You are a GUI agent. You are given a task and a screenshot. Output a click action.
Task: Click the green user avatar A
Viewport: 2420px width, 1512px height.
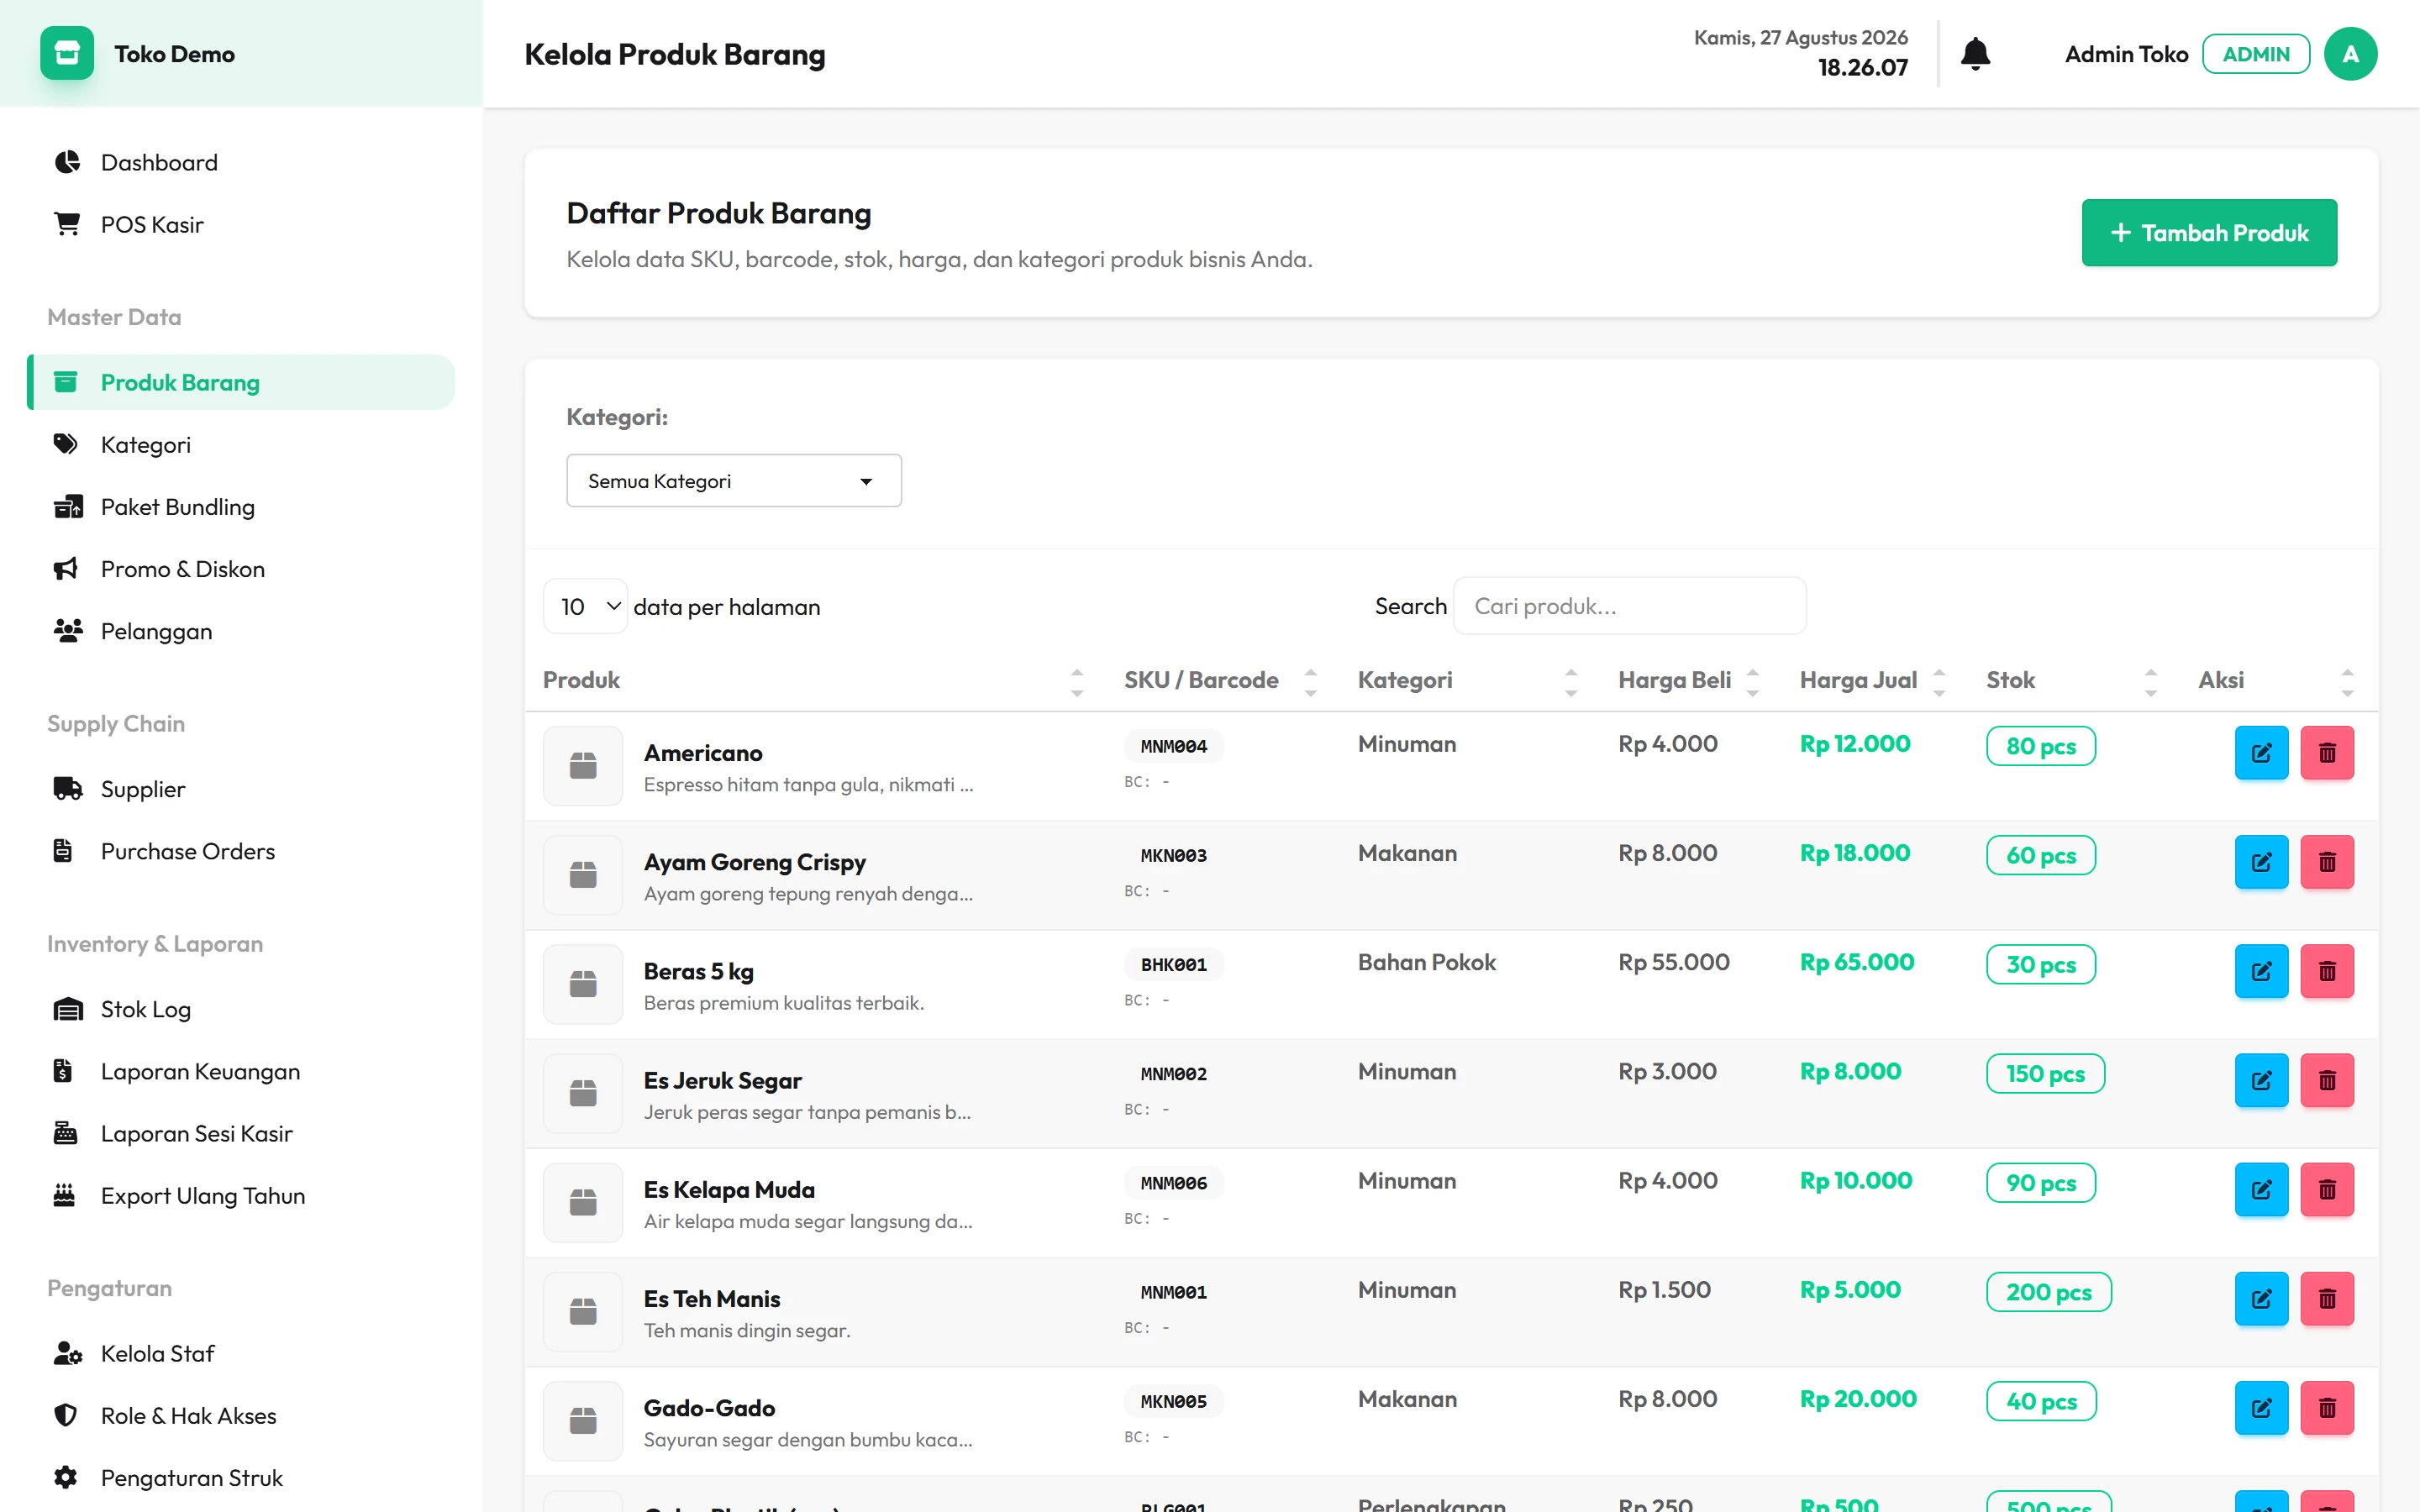click(x=2350, y=54)
